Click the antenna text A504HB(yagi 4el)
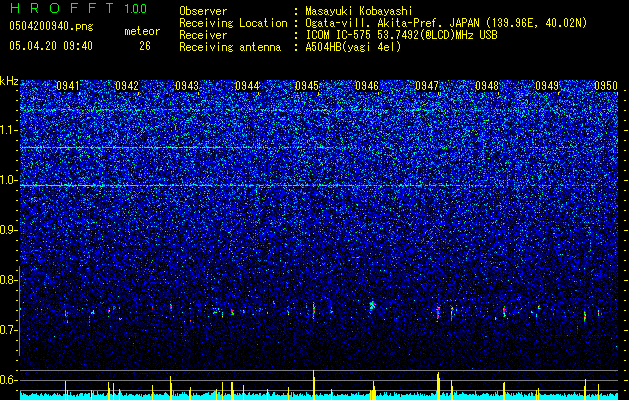 [353, 47]
